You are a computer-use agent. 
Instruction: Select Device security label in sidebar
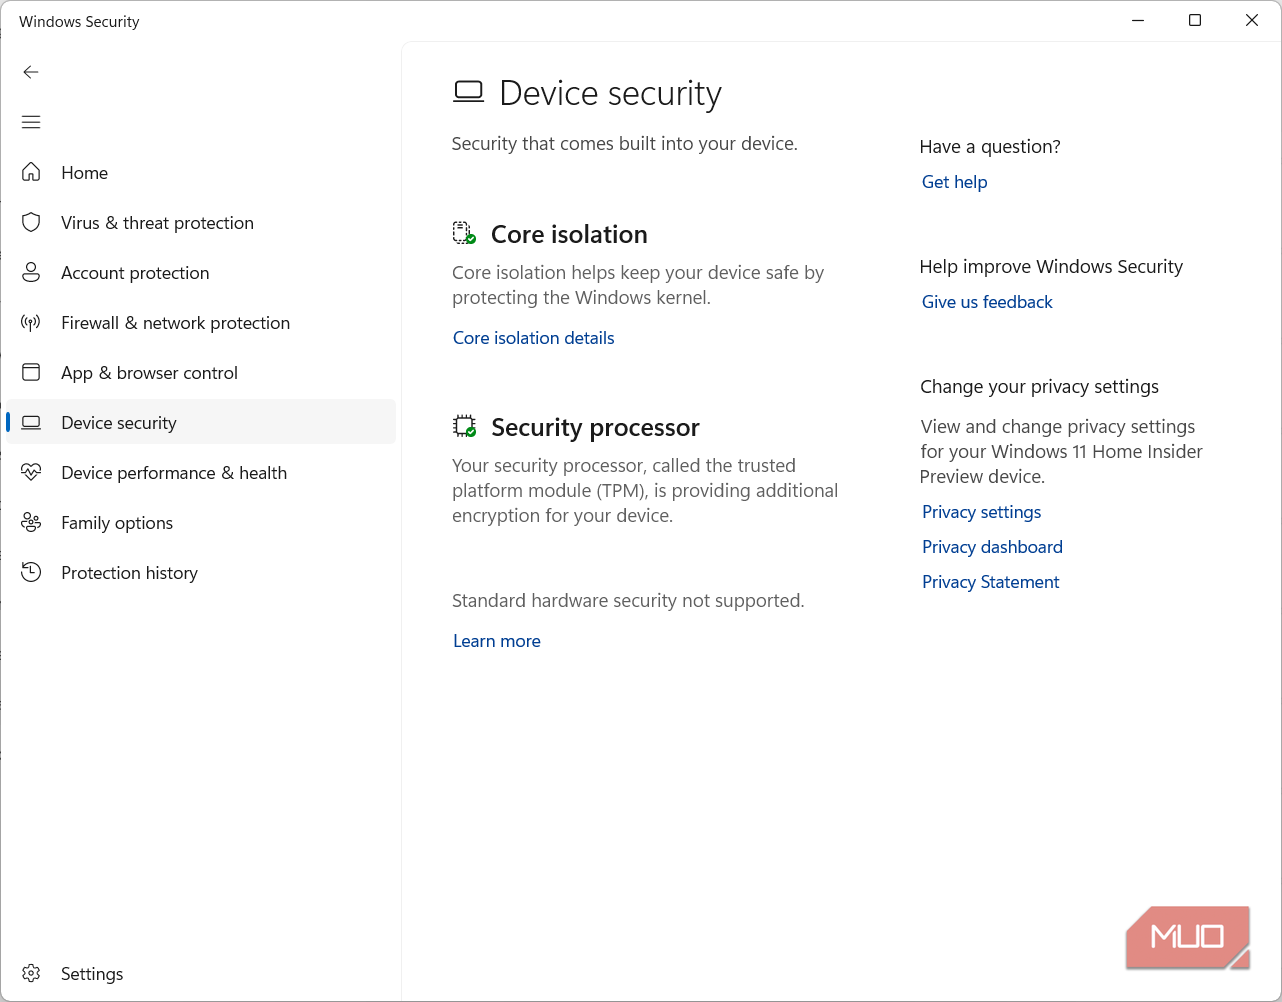[118, 423]
